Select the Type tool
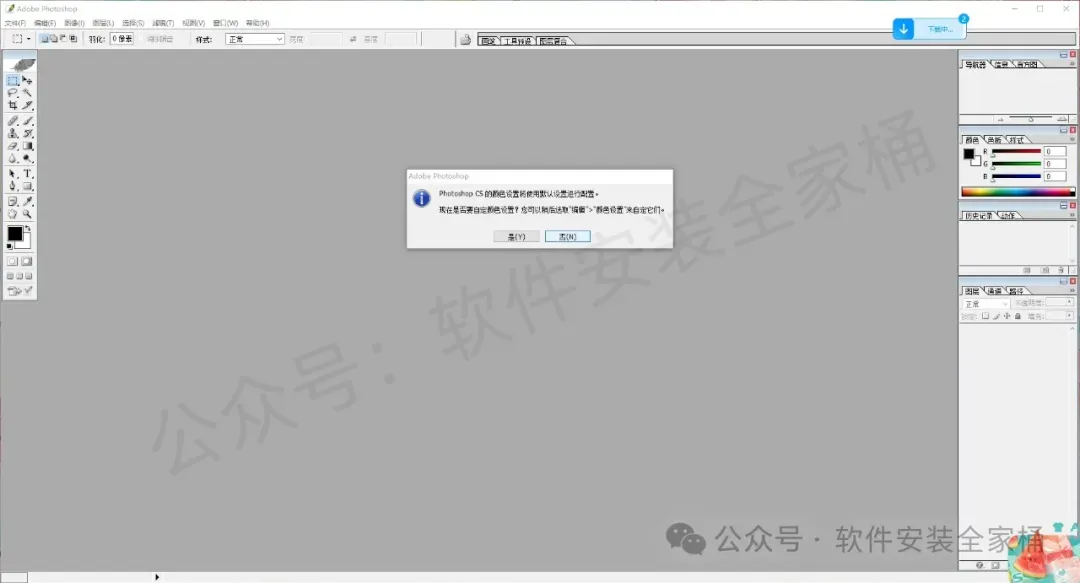Viewport: 1080px width, 583px height. (x=27, y=174)
